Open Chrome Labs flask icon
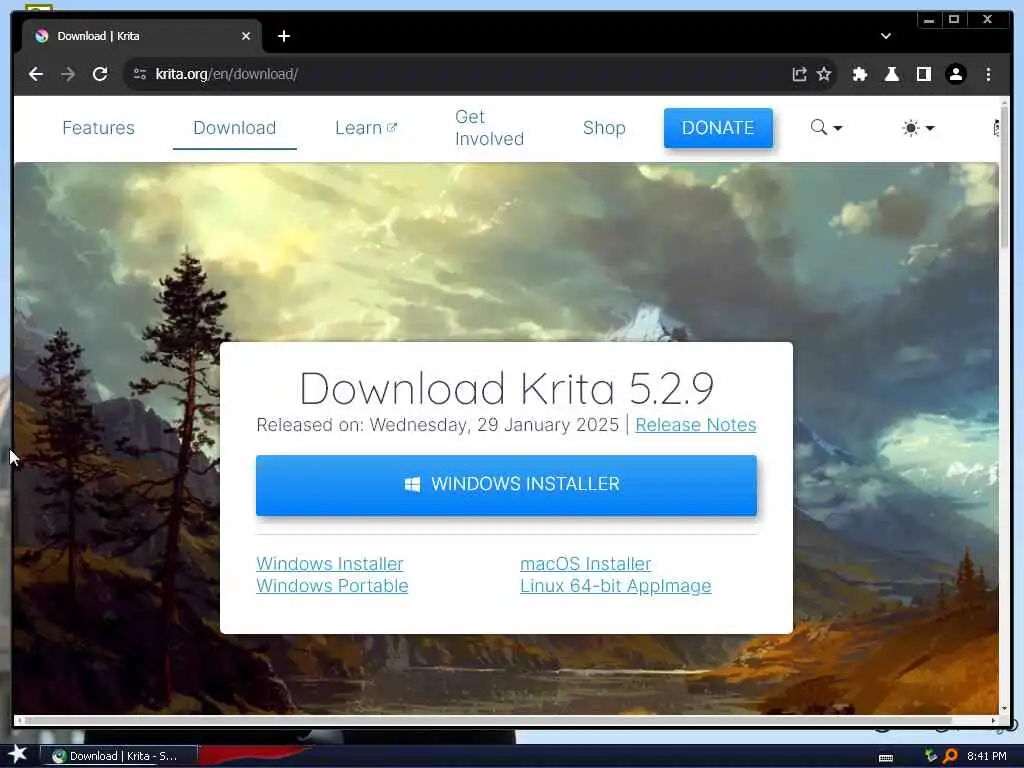 [x=891, y=74]
